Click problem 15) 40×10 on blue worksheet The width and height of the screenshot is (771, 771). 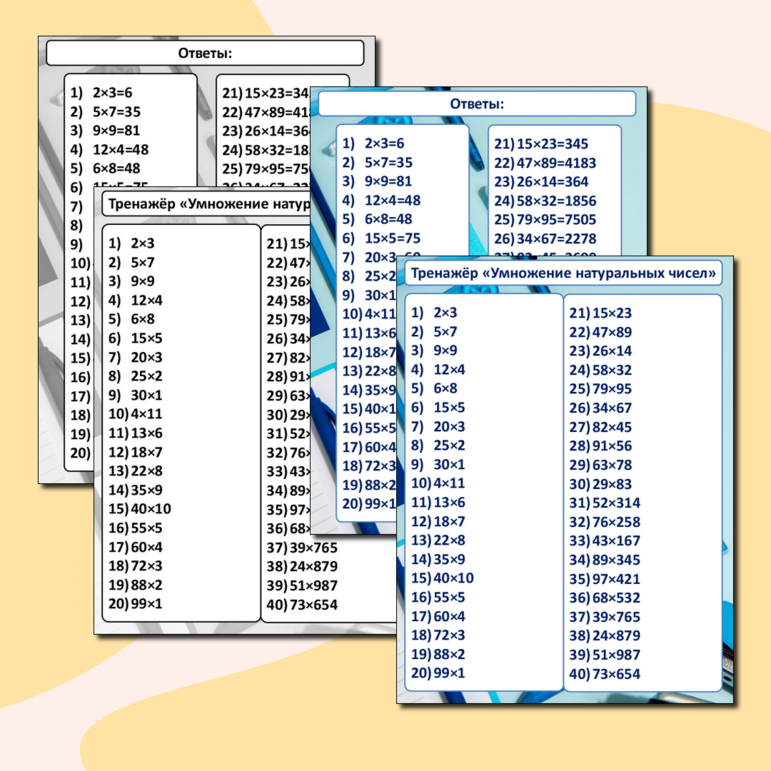[x=442, y=578]
